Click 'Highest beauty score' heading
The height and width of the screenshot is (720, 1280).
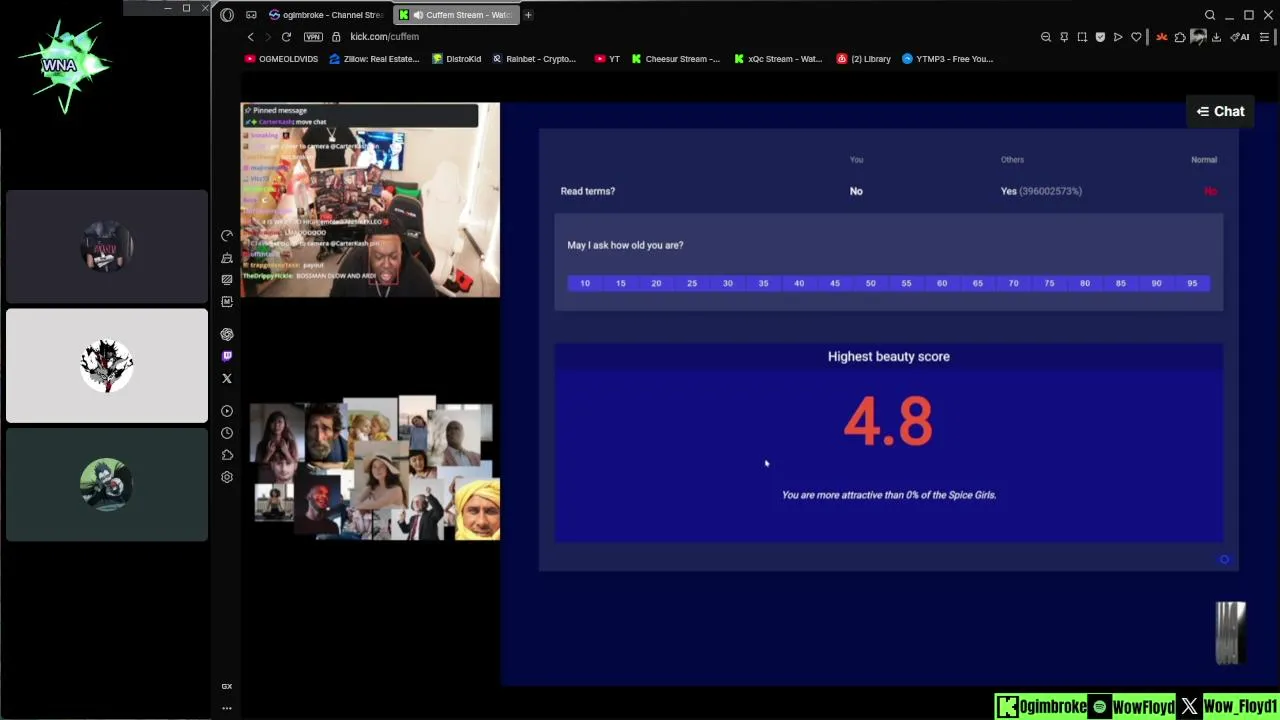click(x=888, y=357)
